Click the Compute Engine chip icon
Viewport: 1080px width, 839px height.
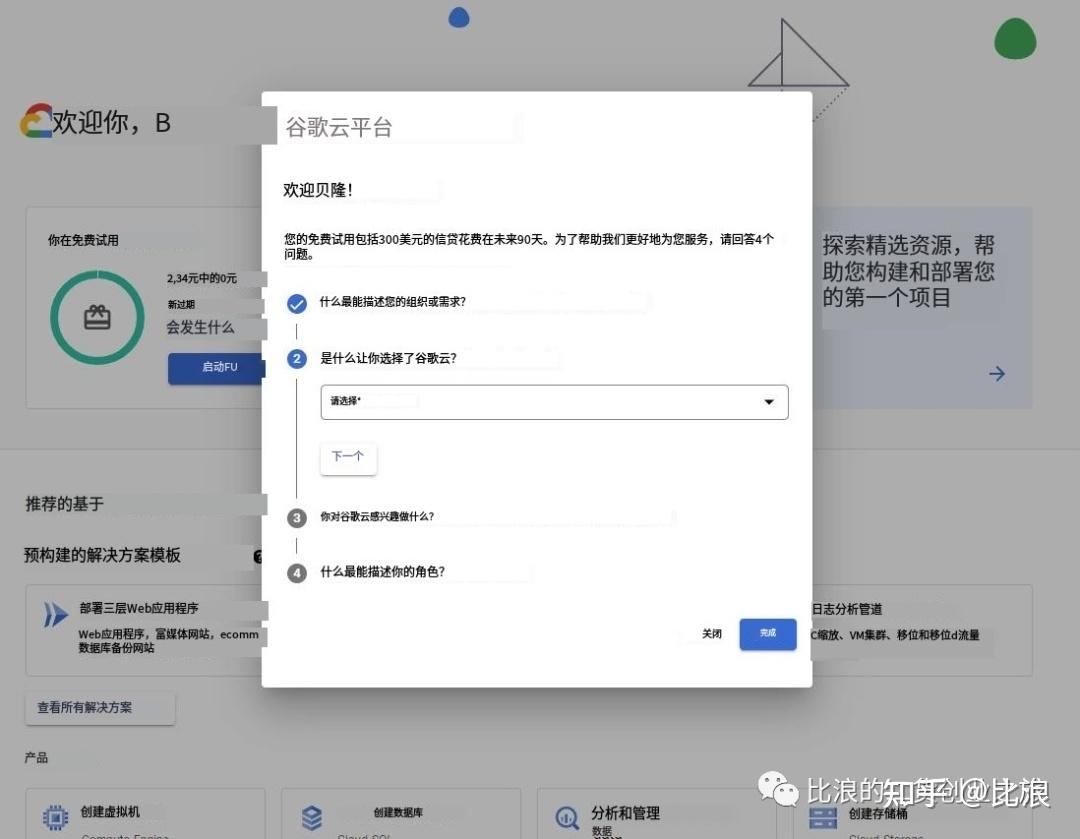point(56,817)
